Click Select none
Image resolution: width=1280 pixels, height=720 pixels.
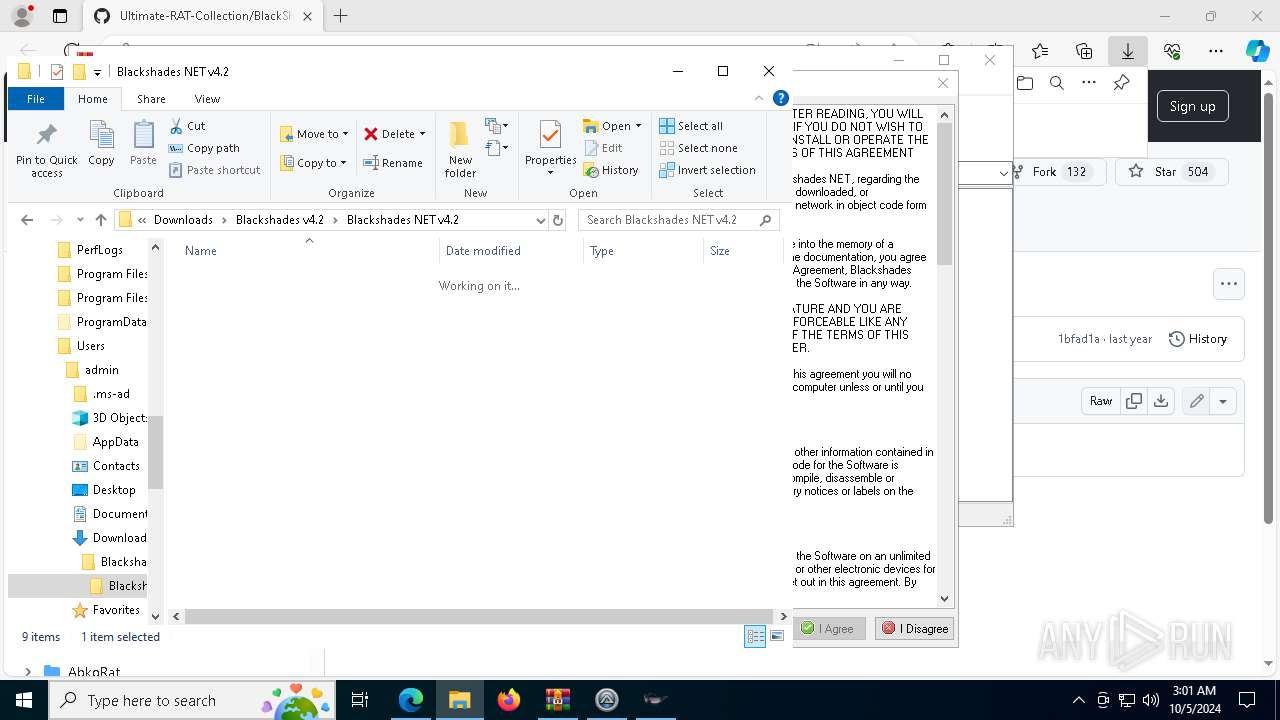698,148
